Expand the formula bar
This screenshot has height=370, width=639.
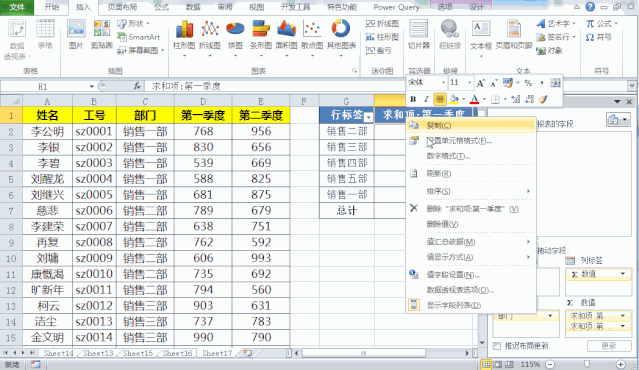[632, 86]
